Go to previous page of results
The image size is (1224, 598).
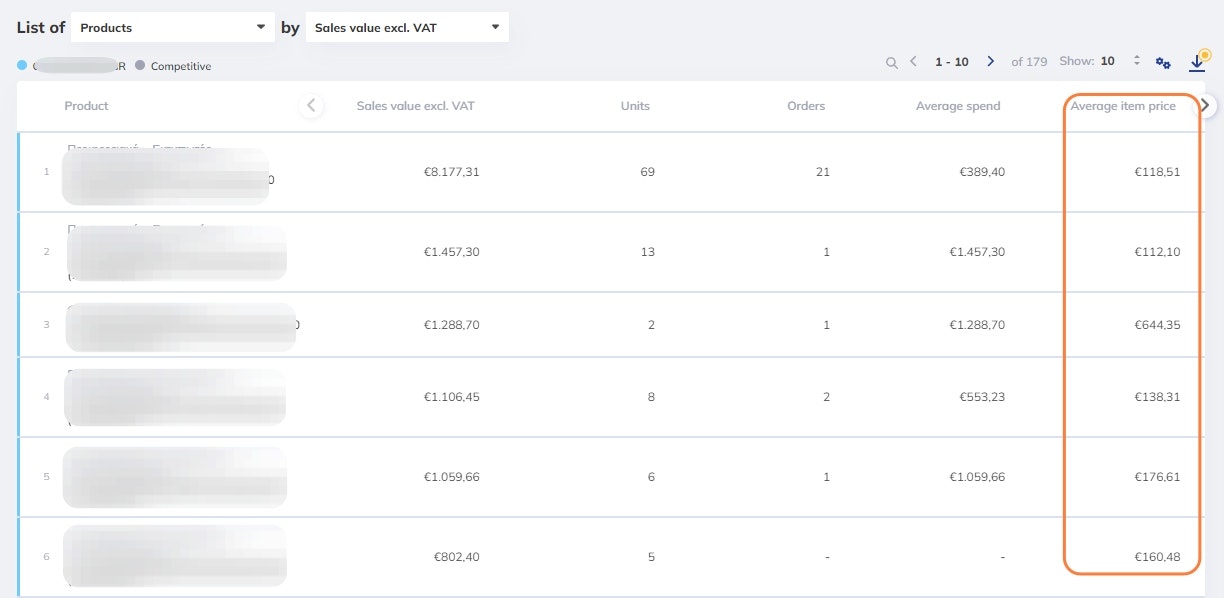point(913,62)
